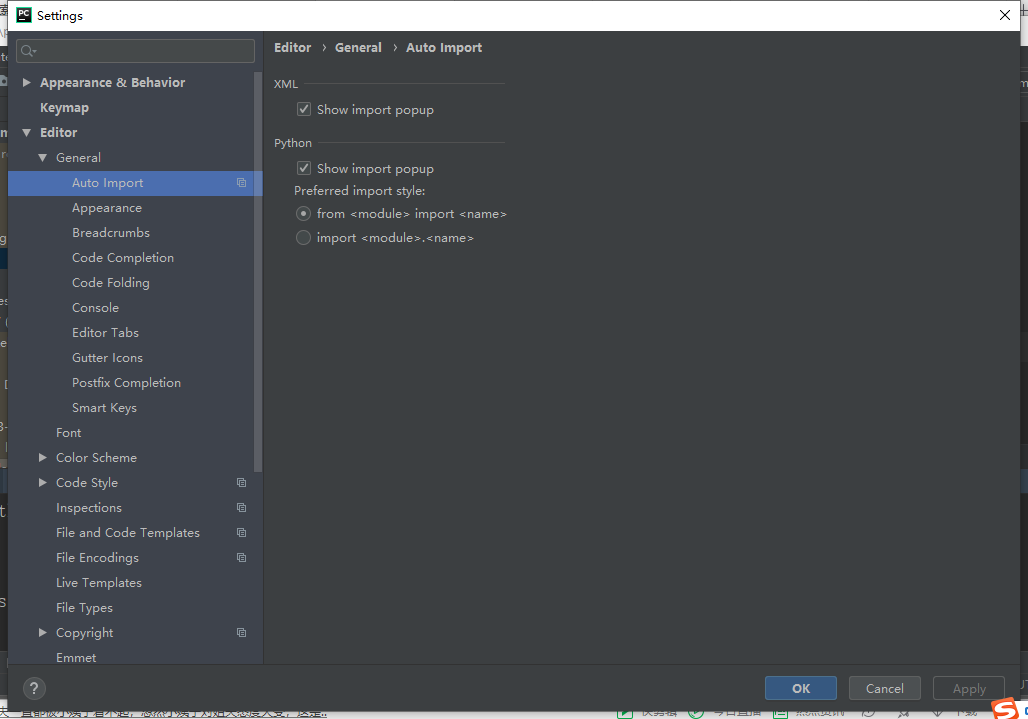The image size is (1028, 719).
Task: Click project-level copy icon beside Copyright
Action: (241, 632)
